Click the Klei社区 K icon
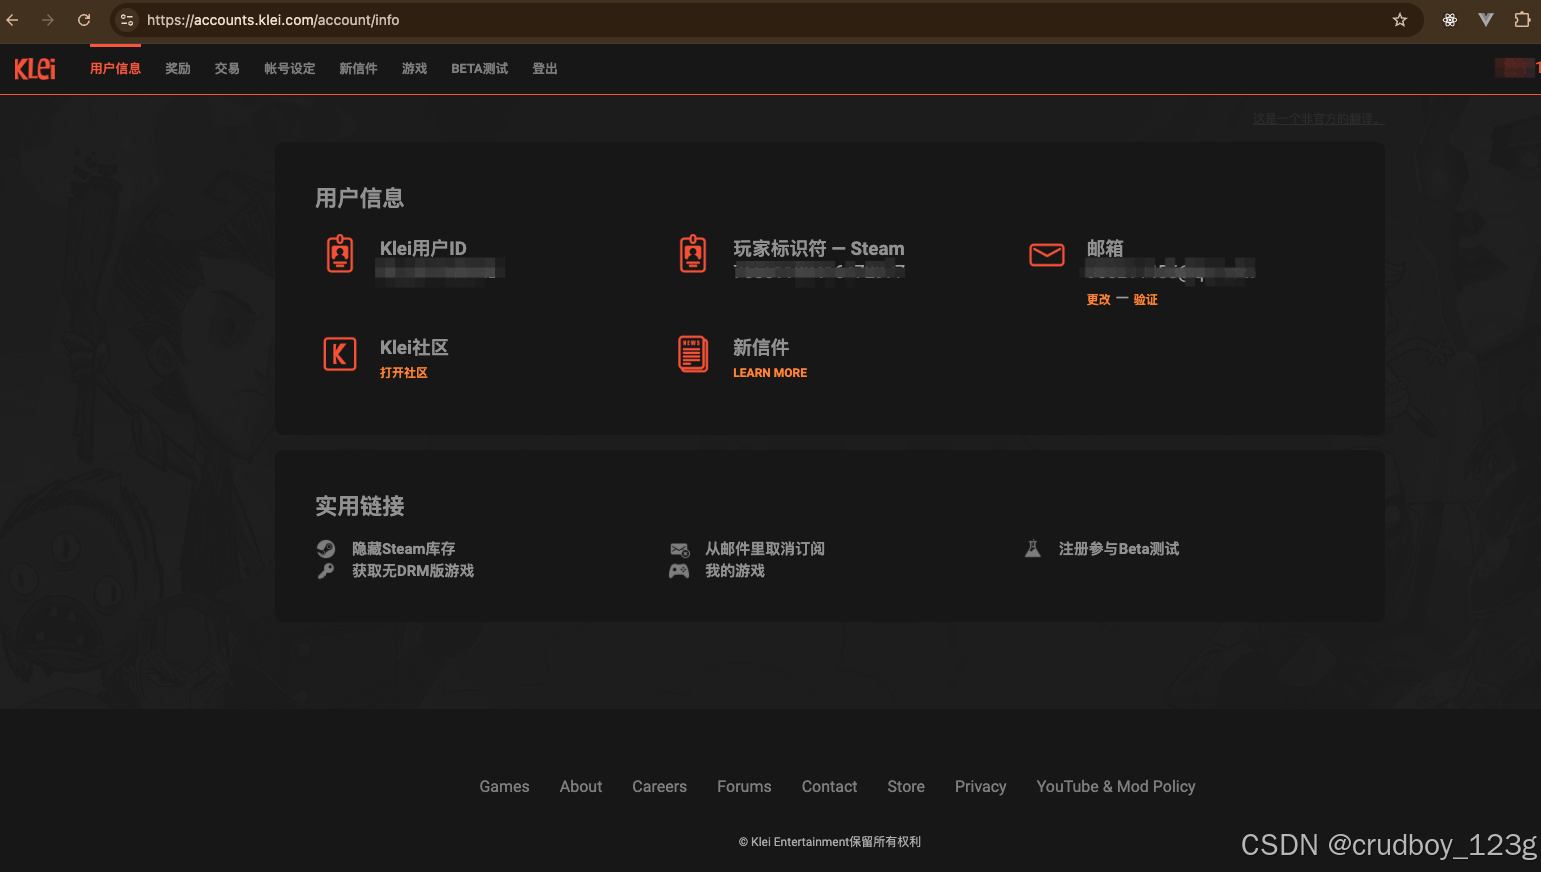Viewport: 1541px width, 872px height. (340, 354)
